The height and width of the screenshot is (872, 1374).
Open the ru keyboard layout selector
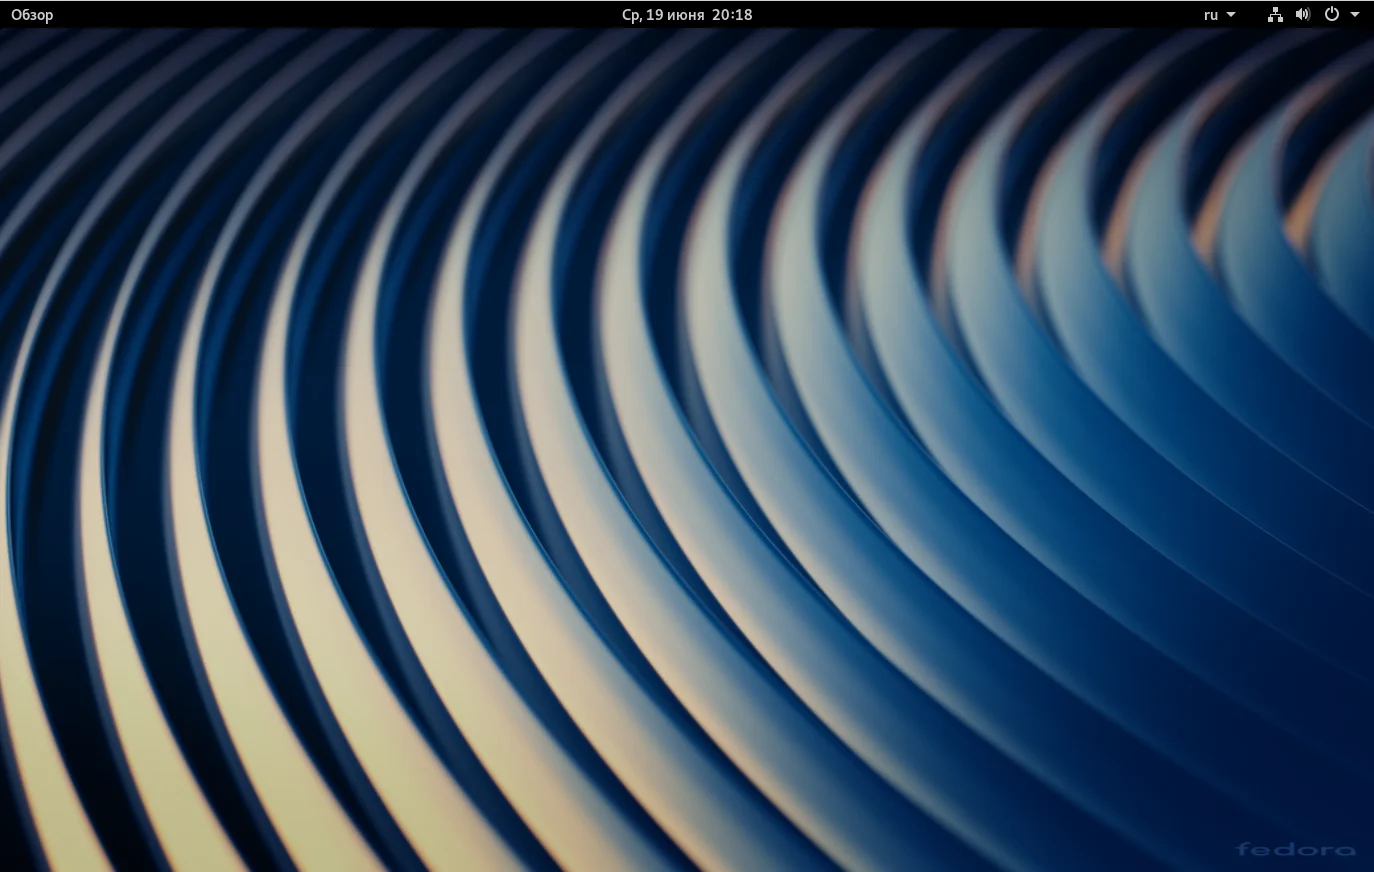point(1219,15)
